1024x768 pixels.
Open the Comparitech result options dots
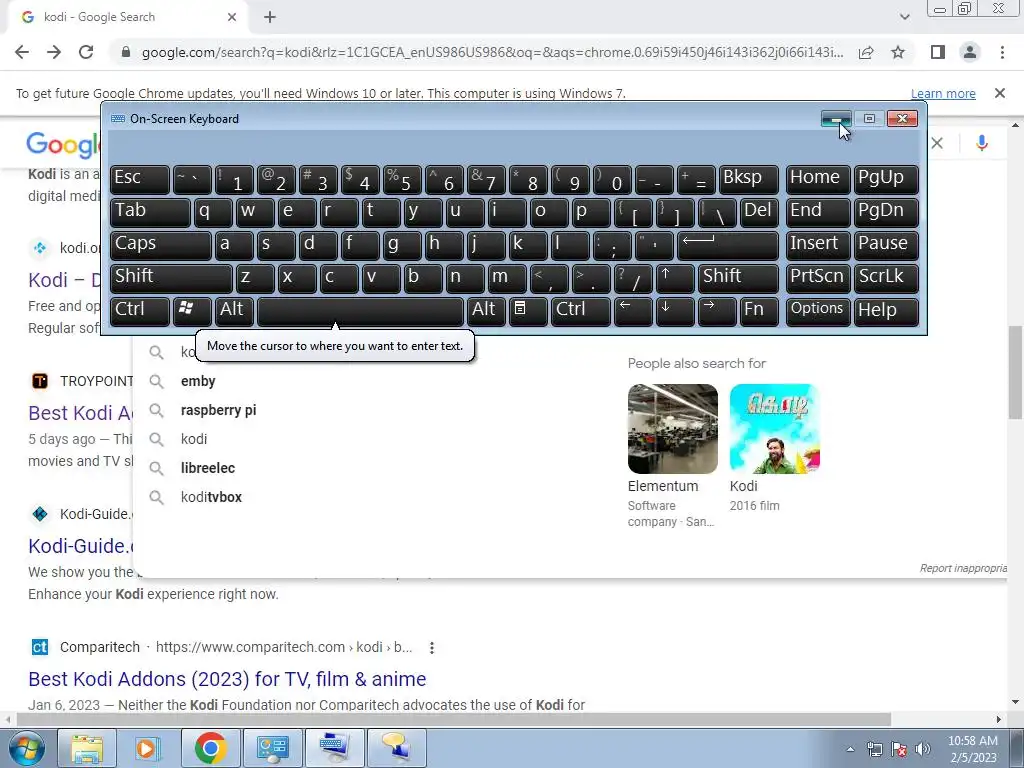click(432, 648)
